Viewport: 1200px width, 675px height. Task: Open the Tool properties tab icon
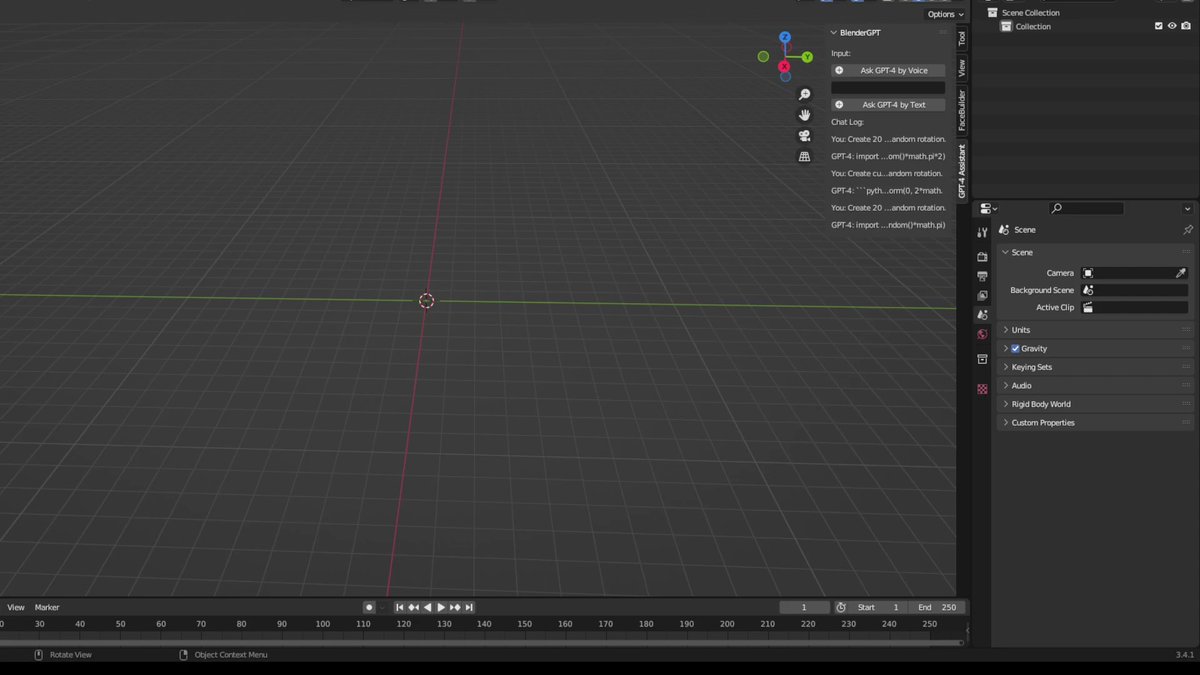point(982,232)
